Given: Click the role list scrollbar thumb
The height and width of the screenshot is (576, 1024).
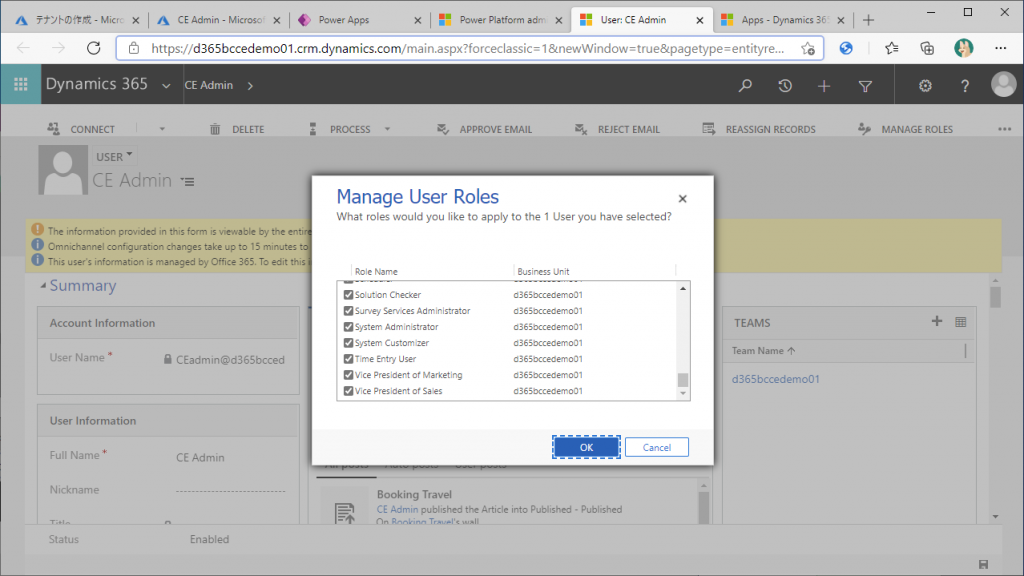Looking at the screenshot, I should tap(682, 379).
